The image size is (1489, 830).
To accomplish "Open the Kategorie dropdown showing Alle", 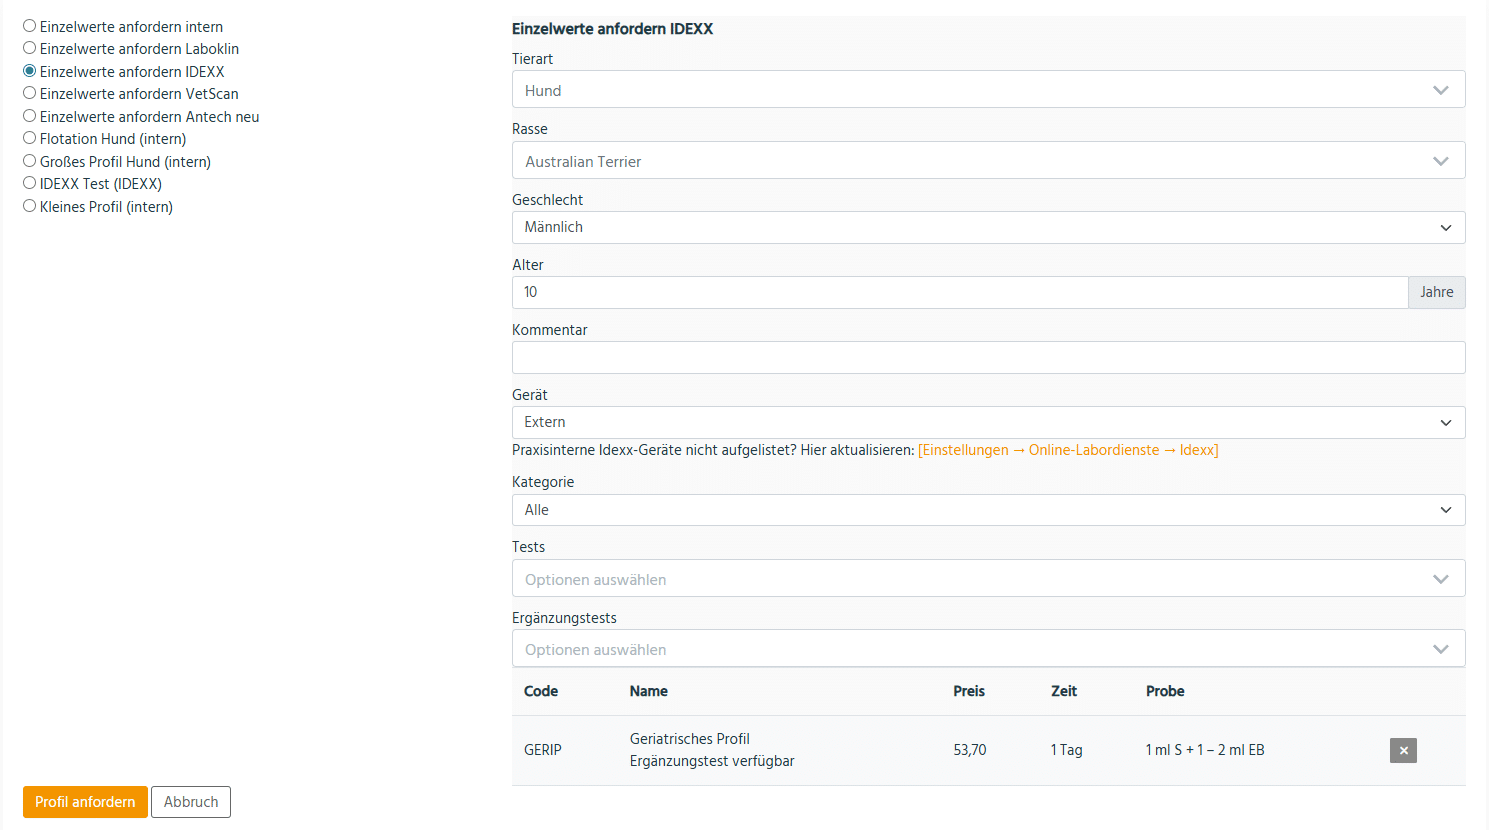I will 988,510.
